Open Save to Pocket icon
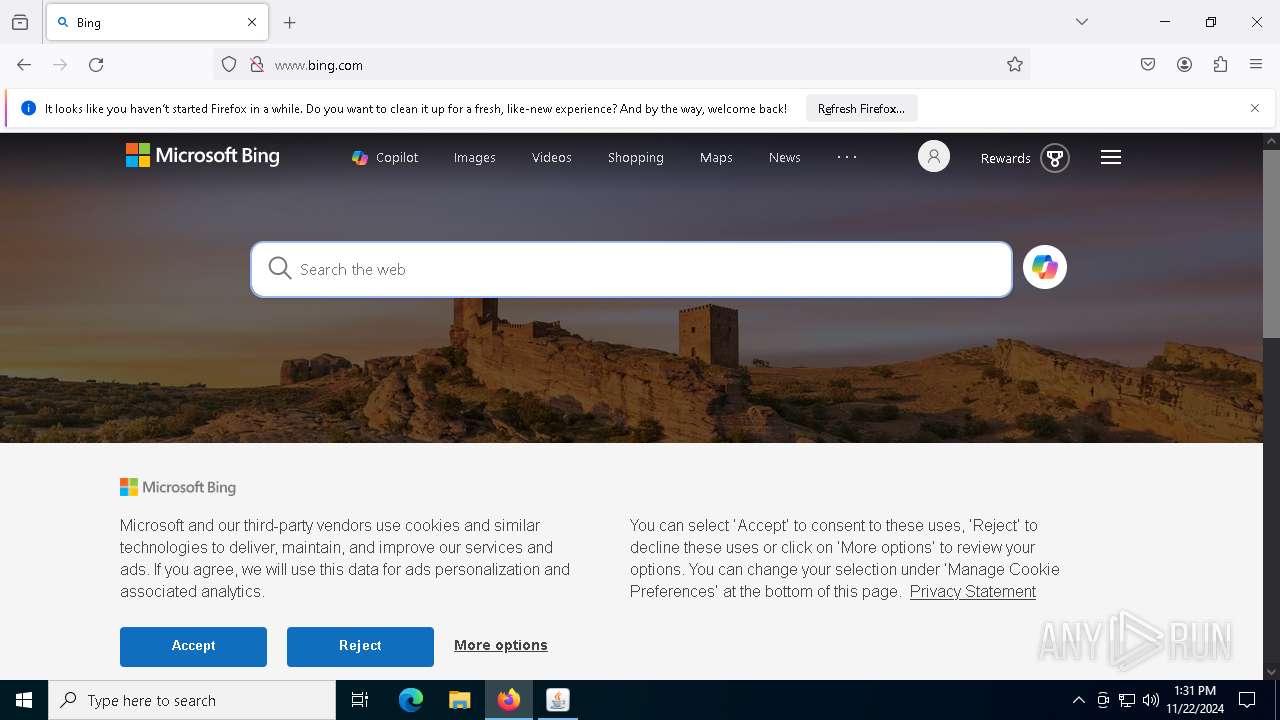Screen dimensions: 1280x720 [1148, 65]
